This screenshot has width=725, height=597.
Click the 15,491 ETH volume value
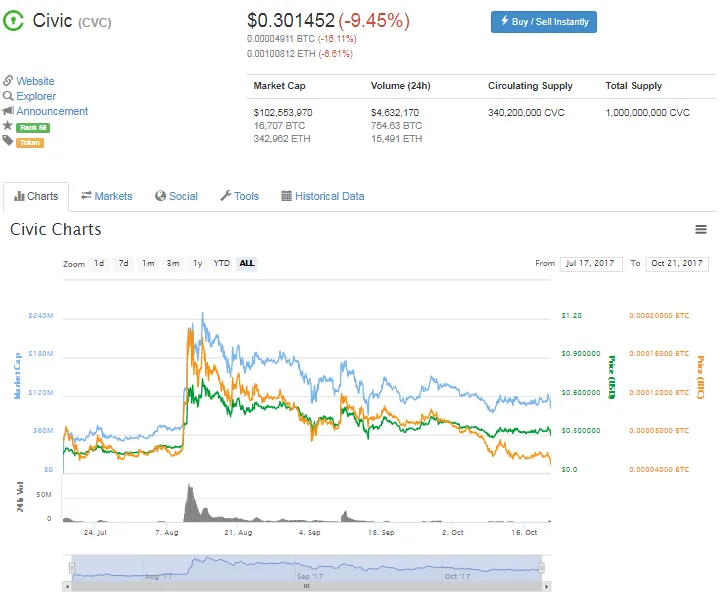396,139
